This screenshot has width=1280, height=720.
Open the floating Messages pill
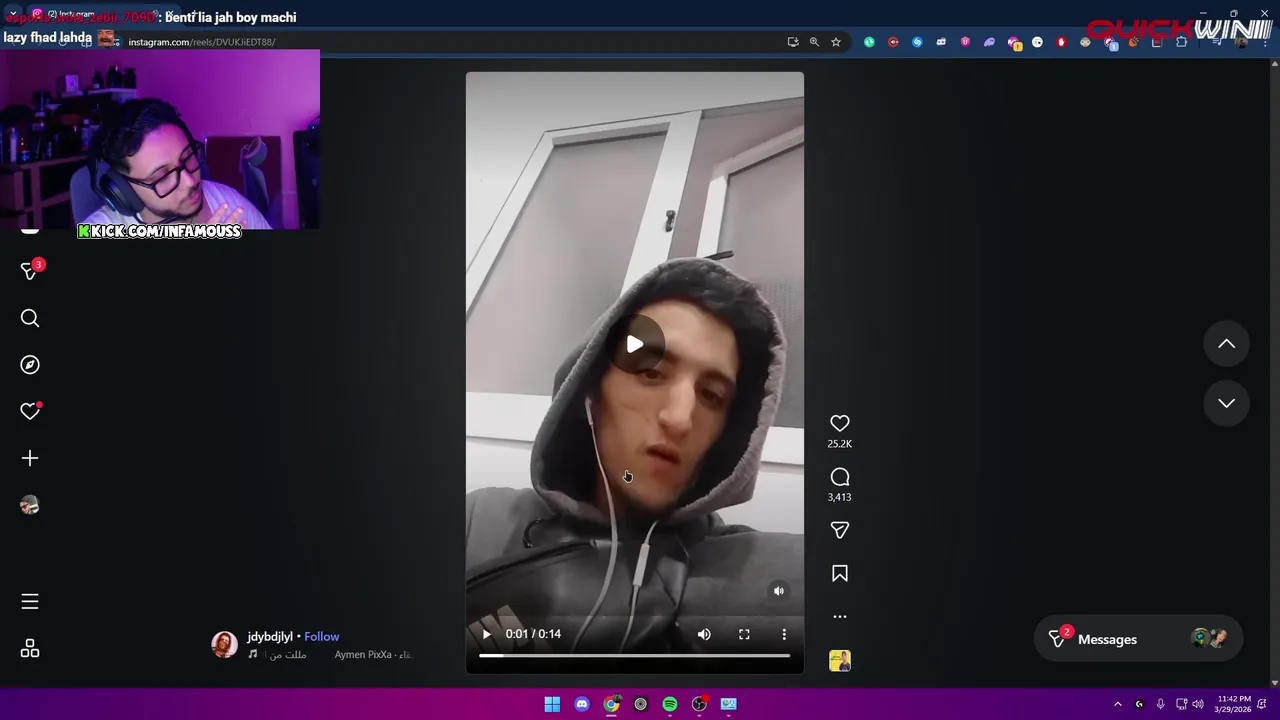[x=1138, y=639]
